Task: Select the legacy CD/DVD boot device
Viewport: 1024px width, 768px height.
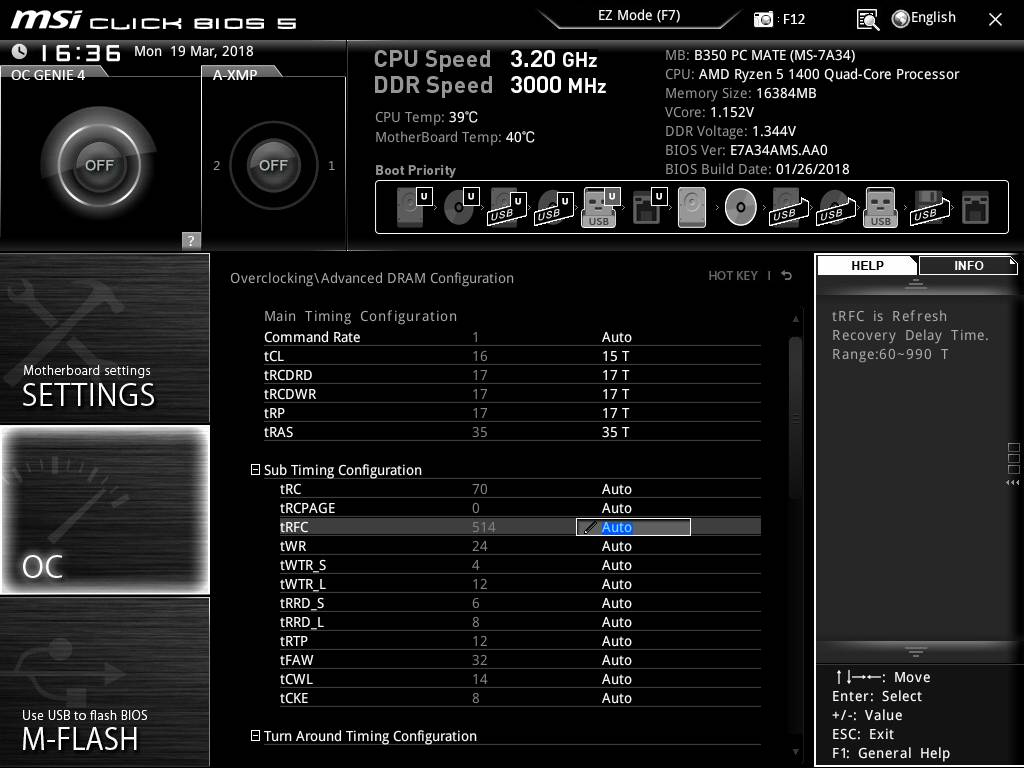Action: [741, 207]
